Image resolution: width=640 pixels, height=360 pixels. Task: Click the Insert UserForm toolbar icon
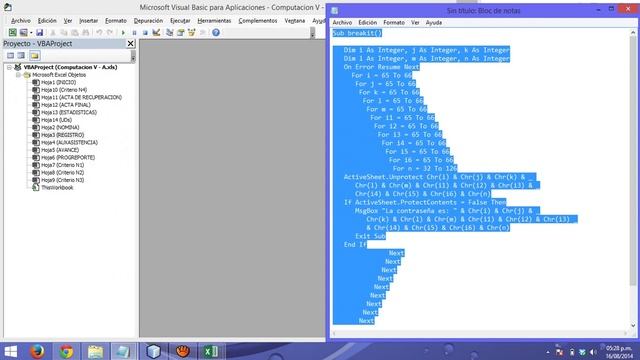coord(23,32)
